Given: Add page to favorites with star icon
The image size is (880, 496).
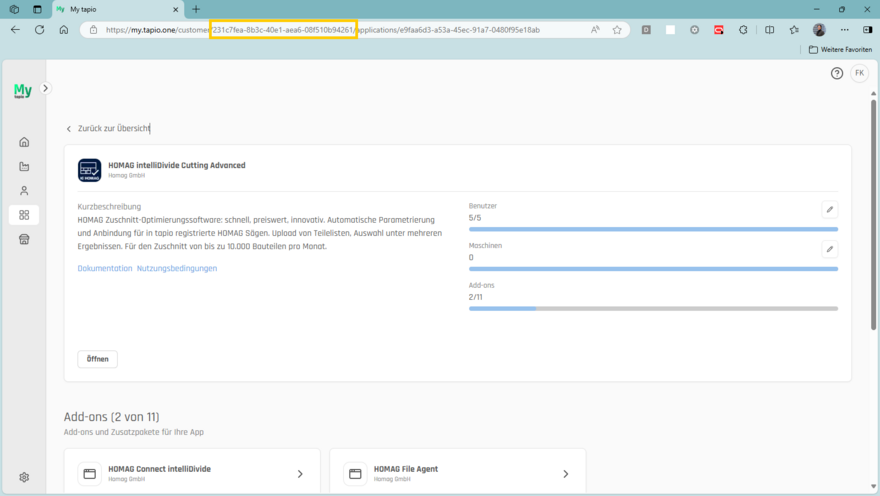Looking at the screenshot, I should tap(617, 30).
